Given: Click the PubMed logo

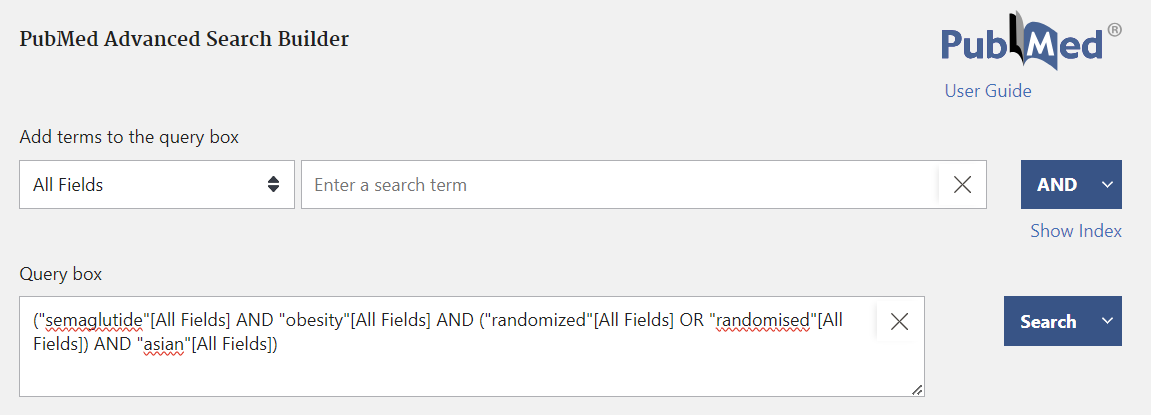Looking at the screenshot, I should pos(1031,42).
